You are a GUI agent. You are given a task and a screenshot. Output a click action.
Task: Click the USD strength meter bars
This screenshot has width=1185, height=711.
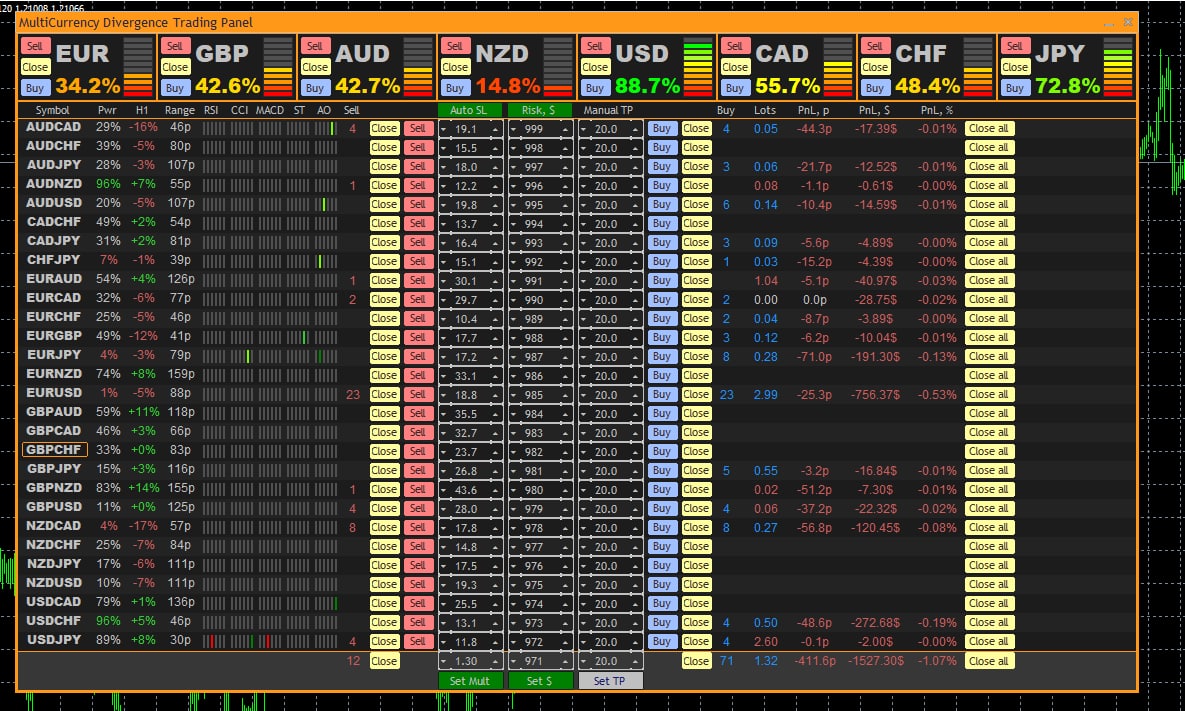click(x=698, y=67)
